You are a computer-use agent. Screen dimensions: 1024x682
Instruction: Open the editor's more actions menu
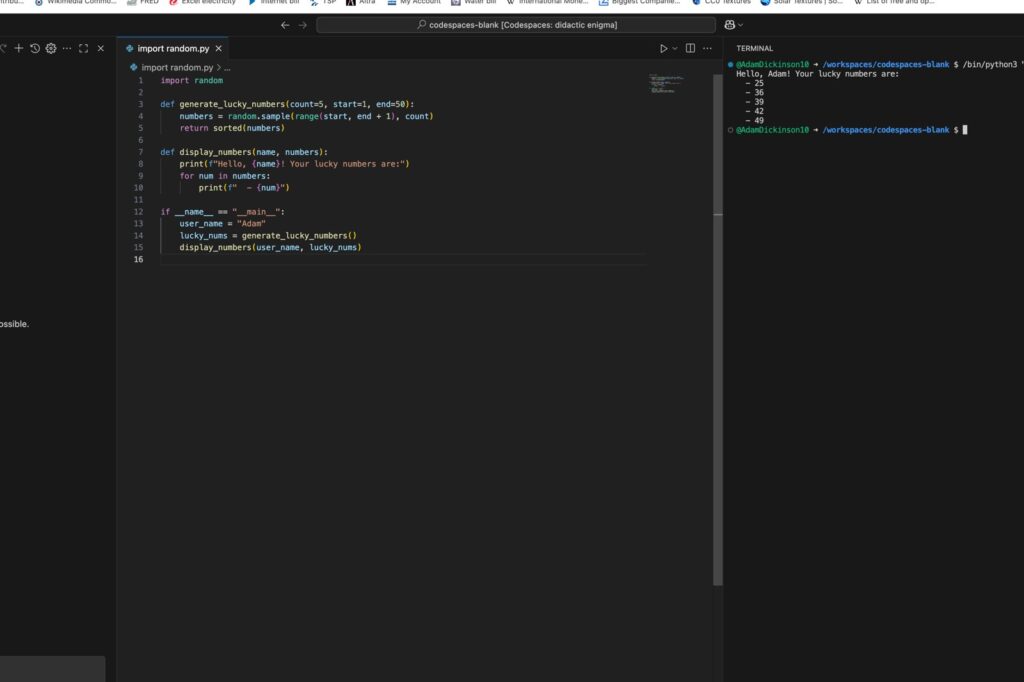pyautogui.click(x=707, y=48)
